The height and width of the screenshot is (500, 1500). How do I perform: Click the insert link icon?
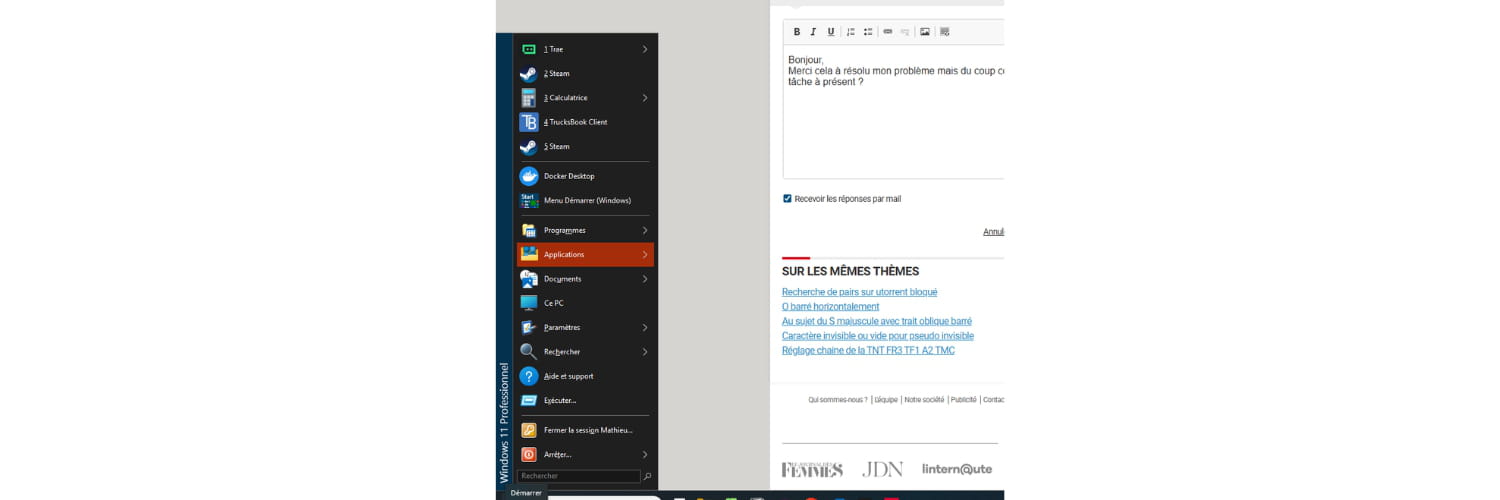(888, 32)
